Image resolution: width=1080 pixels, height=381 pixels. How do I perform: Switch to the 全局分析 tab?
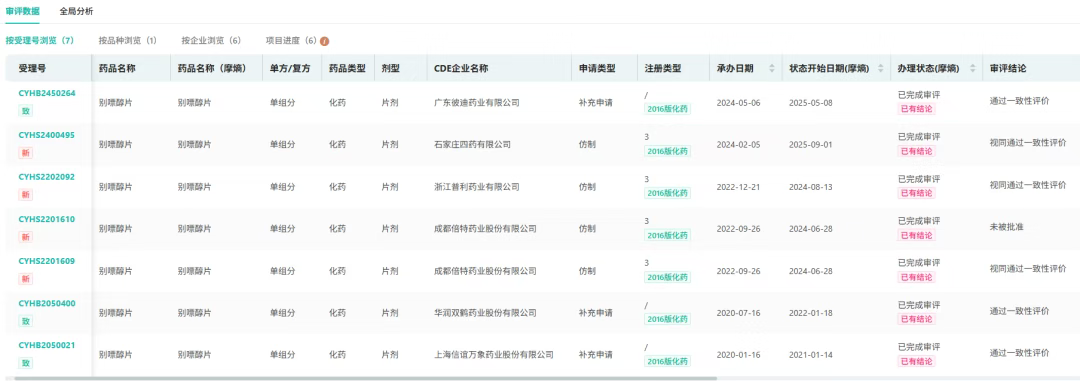(x=76, y=11)
